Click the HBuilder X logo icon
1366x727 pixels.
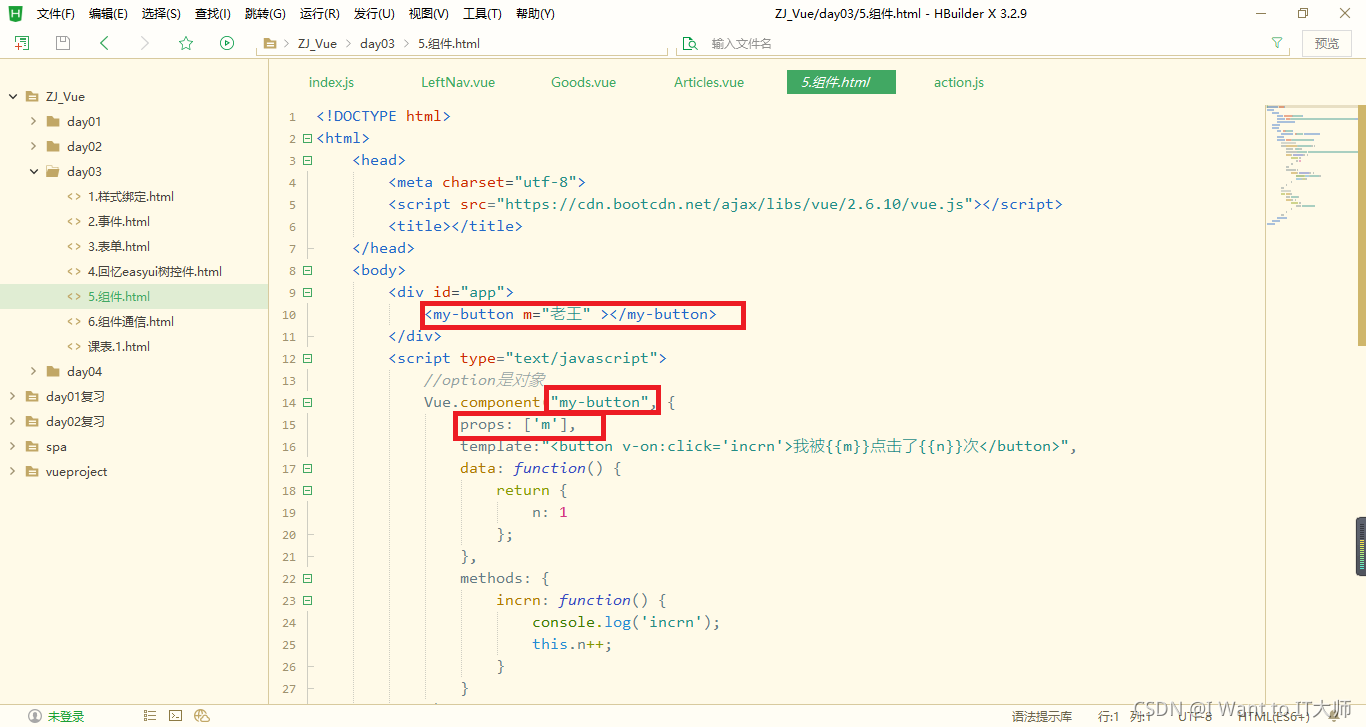(15, 13)
